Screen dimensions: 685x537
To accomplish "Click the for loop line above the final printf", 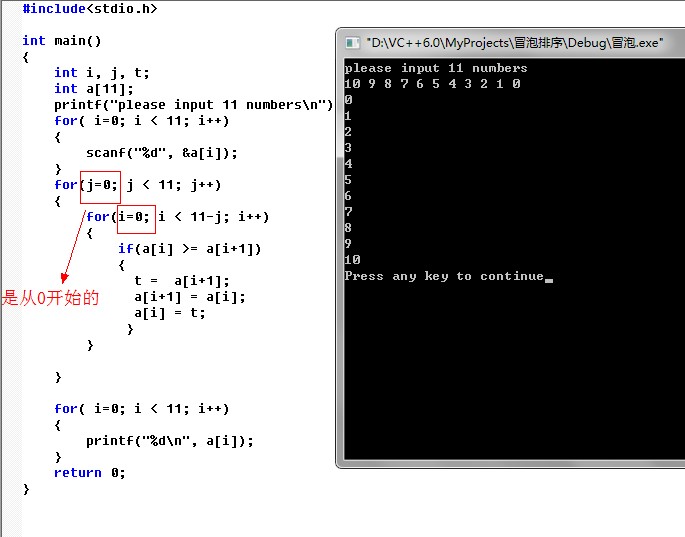I will click(141, 409).
